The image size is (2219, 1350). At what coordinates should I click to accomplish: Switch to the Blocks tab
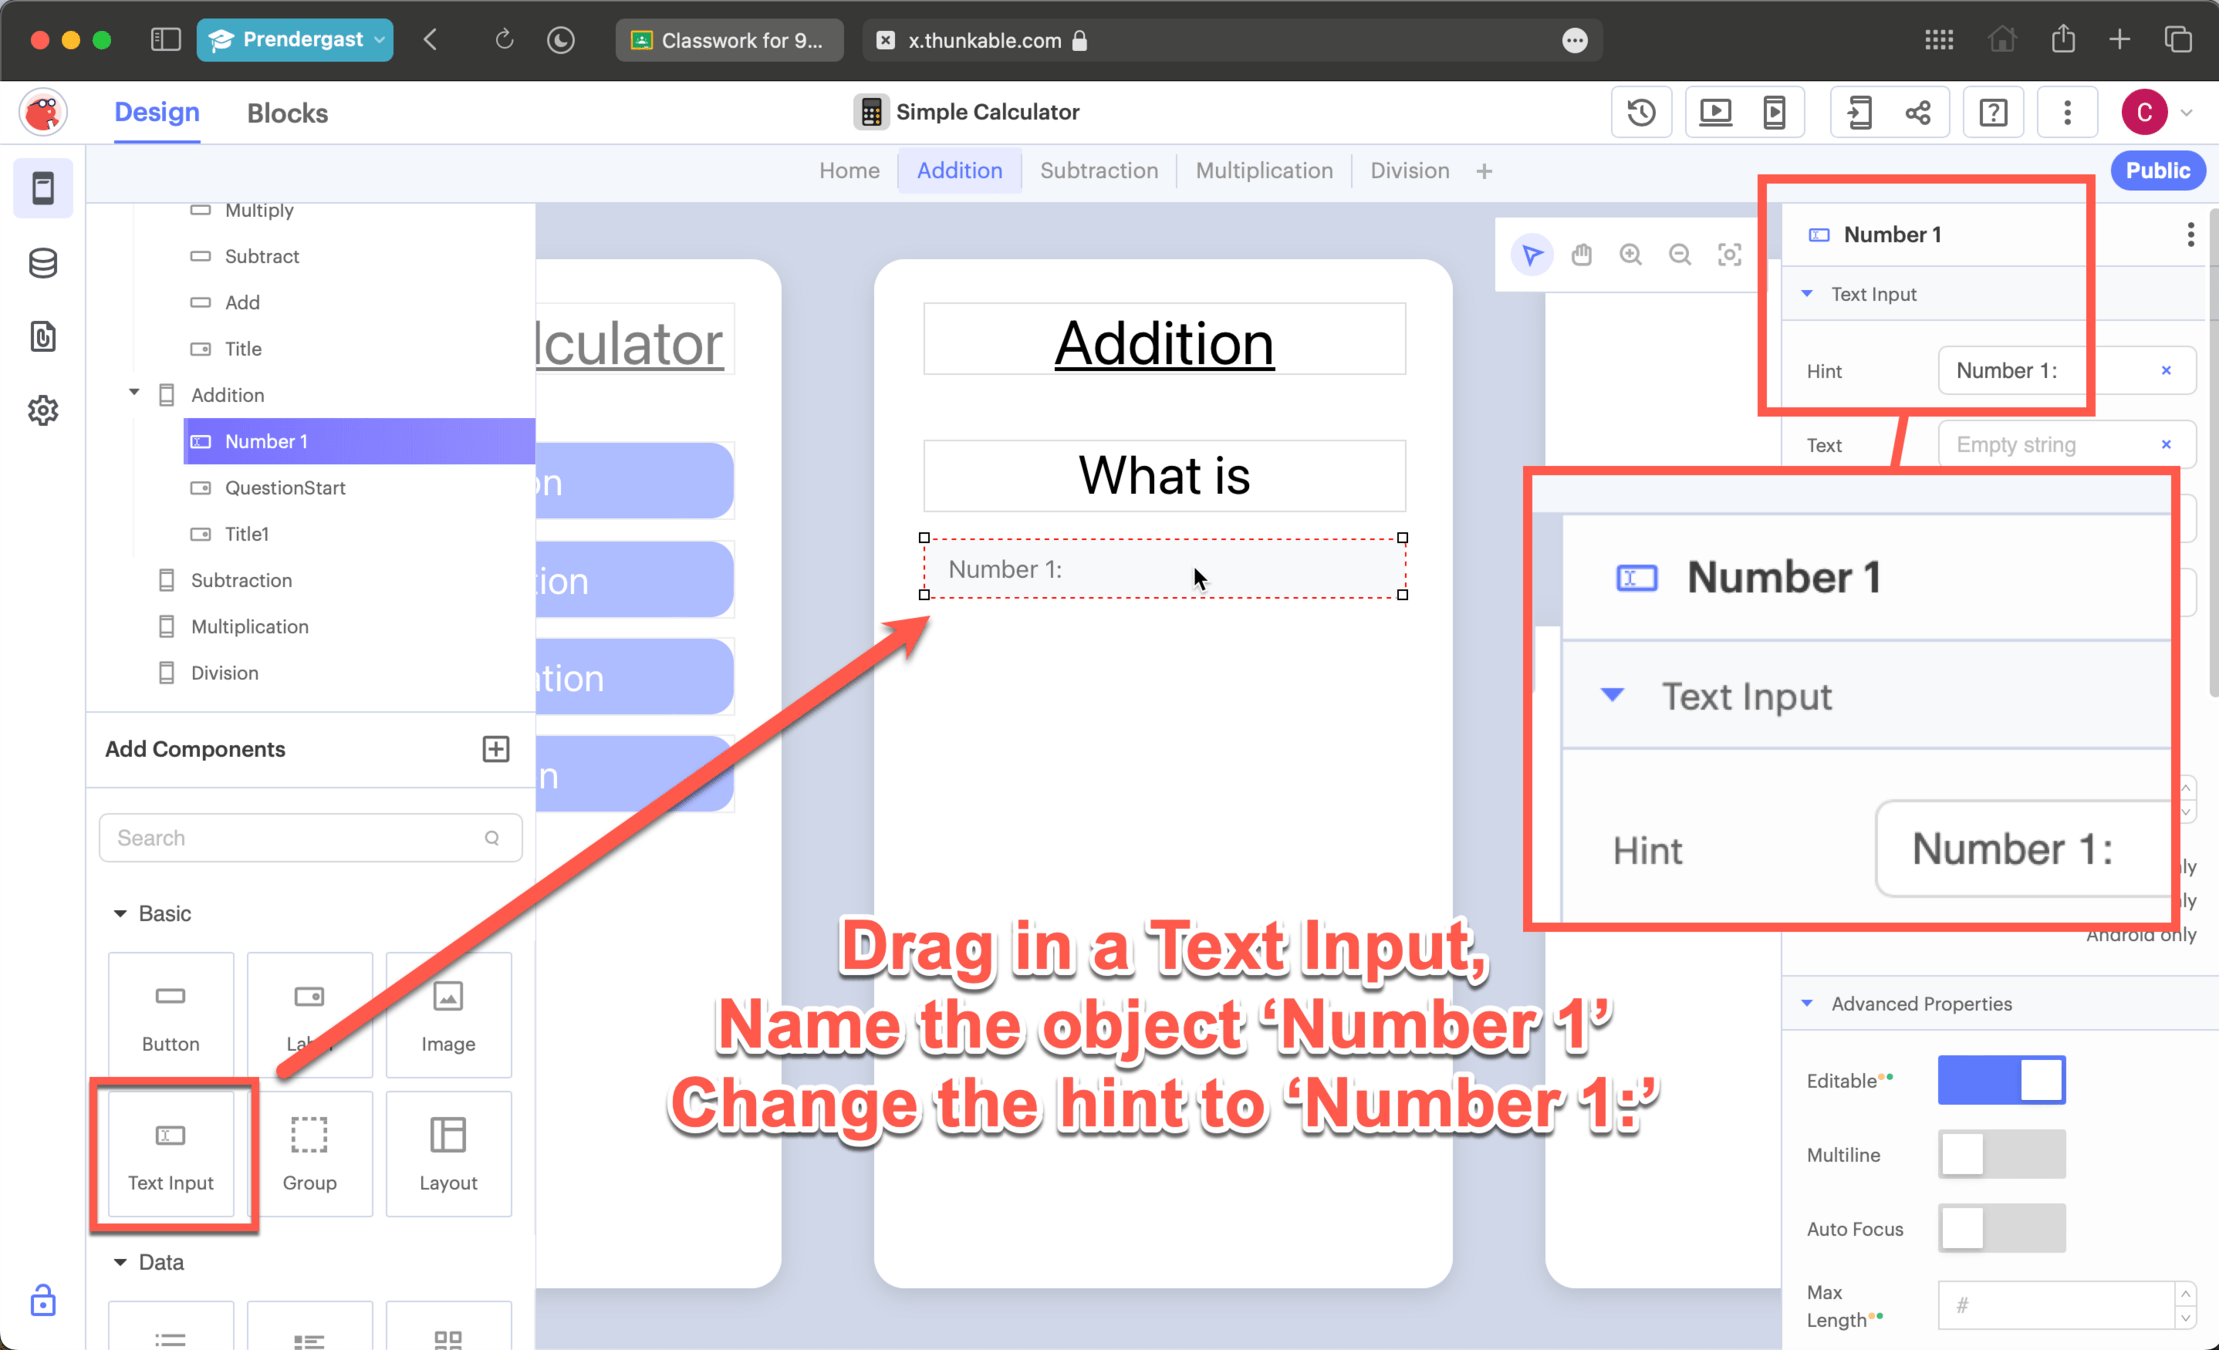click(287, 113)
